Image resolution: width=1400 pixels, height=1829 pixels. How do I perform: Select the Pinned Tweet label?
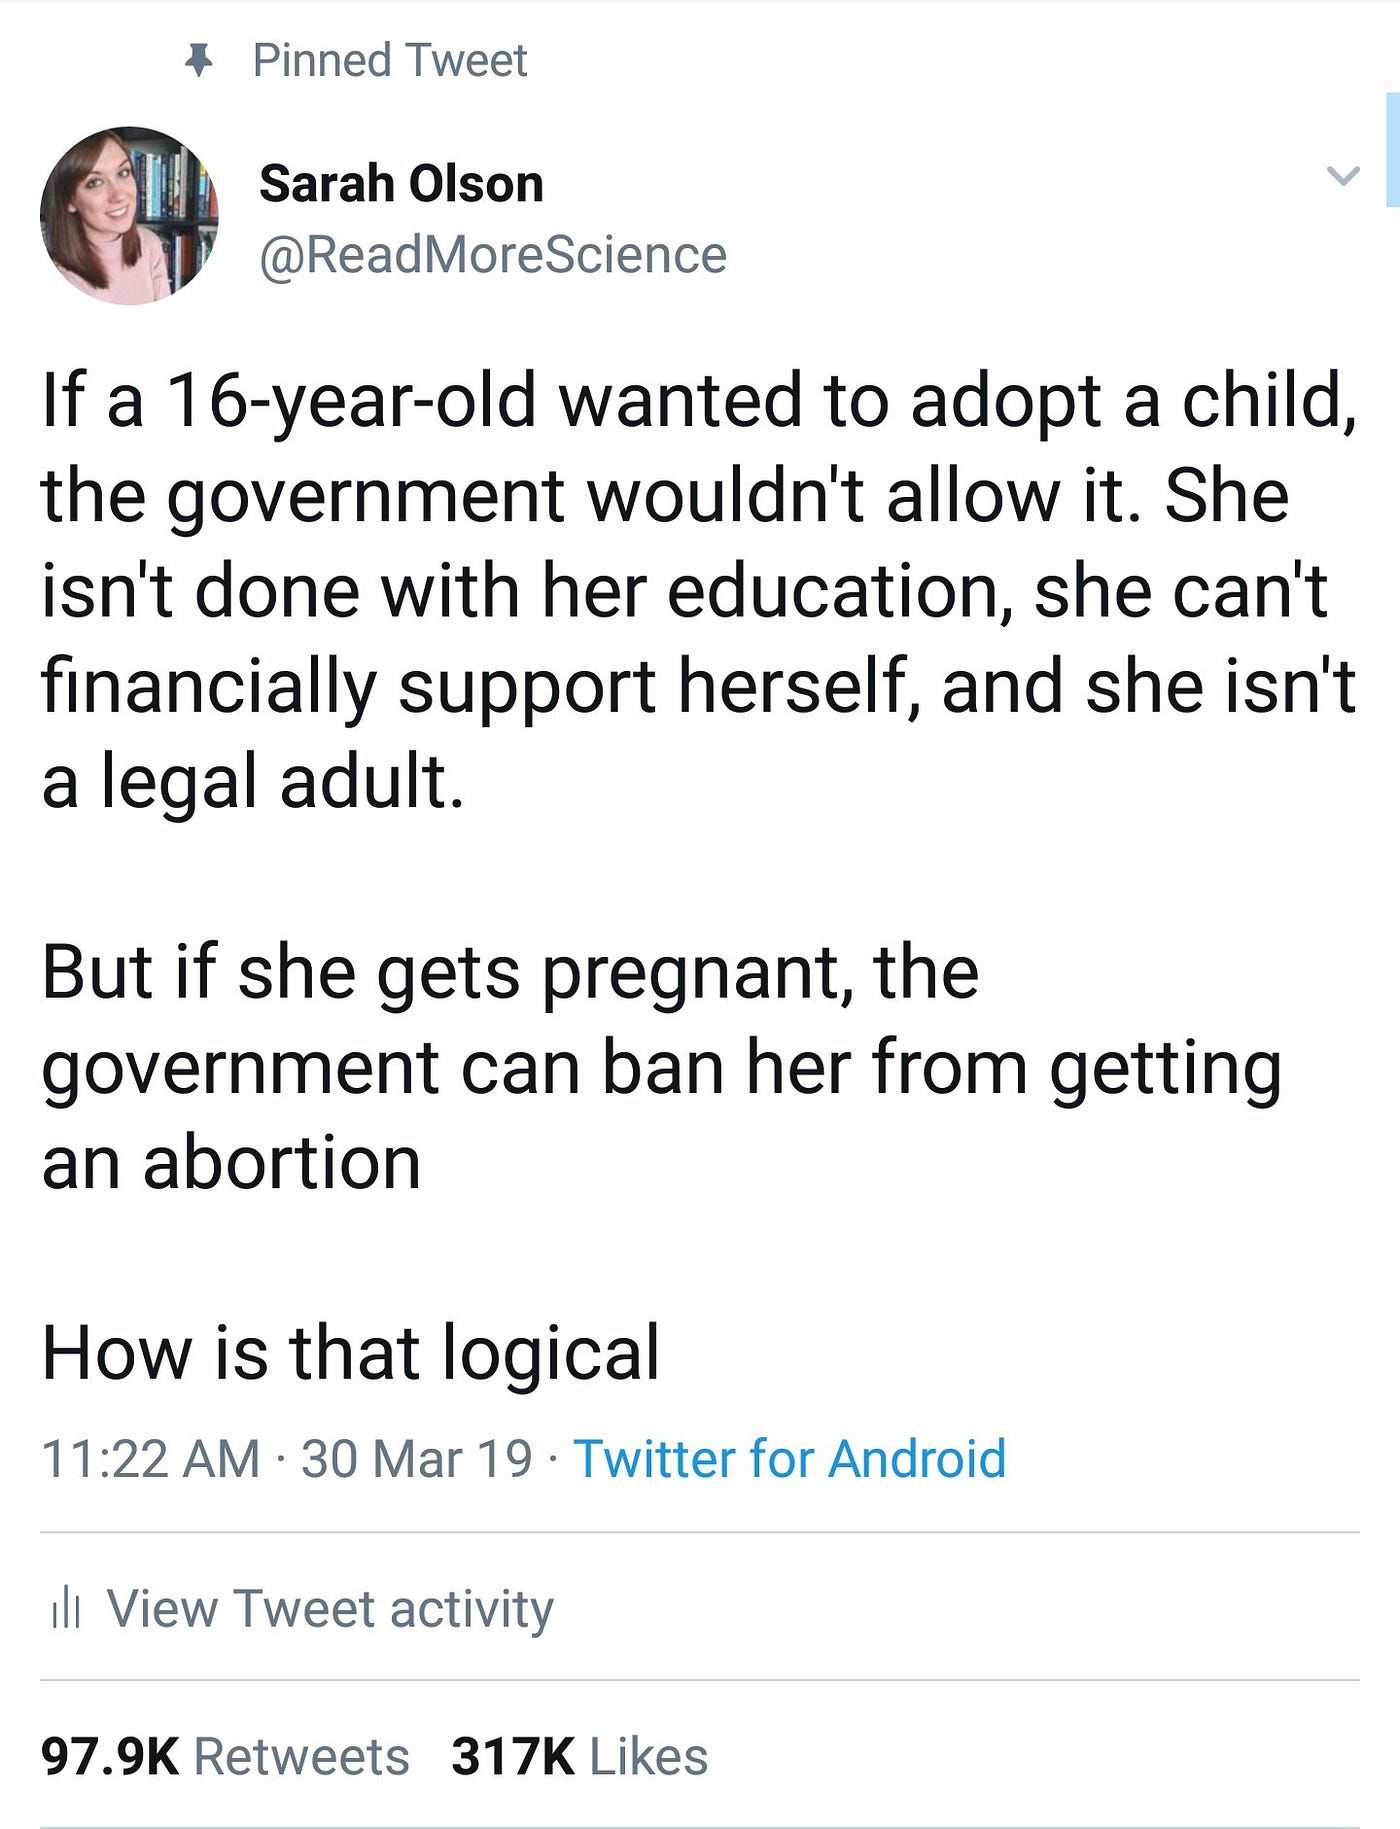tap(390, 61)
